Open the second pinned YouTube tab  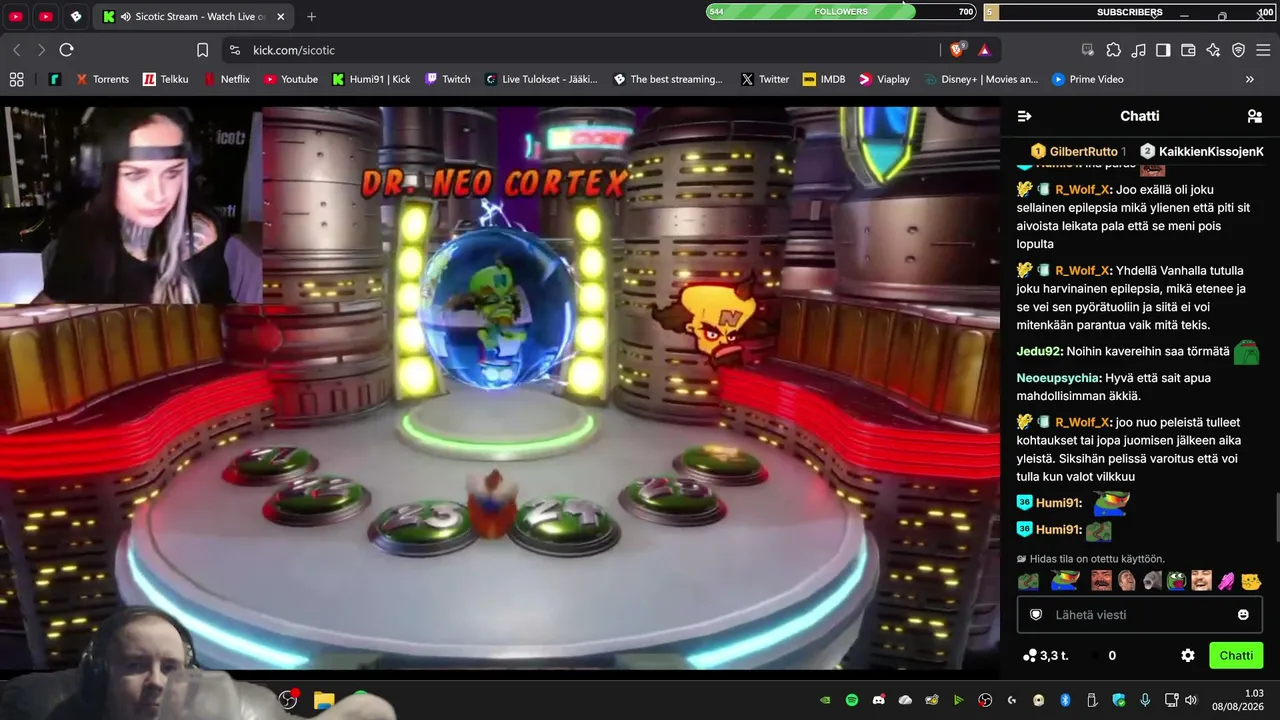[46, 17]
